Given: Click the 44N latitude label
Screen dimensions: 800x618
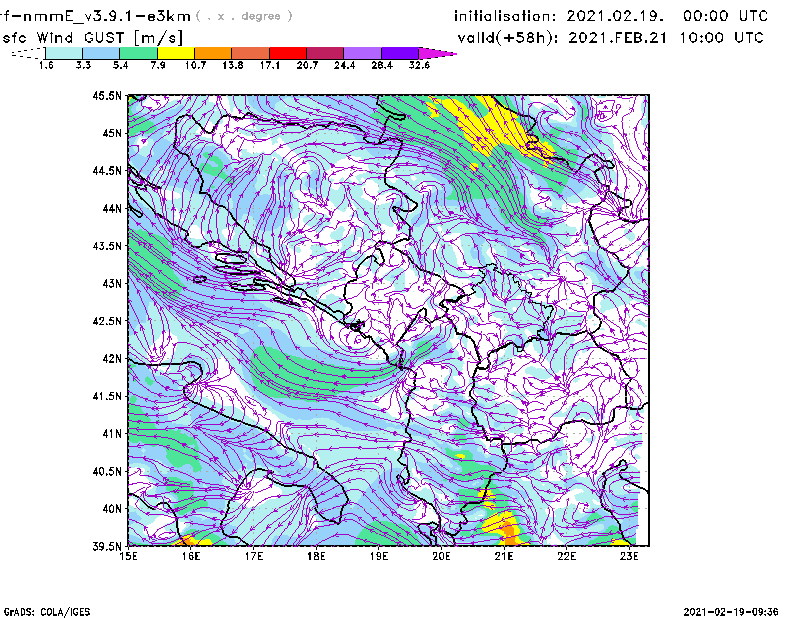Looking at the screenshot, I should click(112, 208).
